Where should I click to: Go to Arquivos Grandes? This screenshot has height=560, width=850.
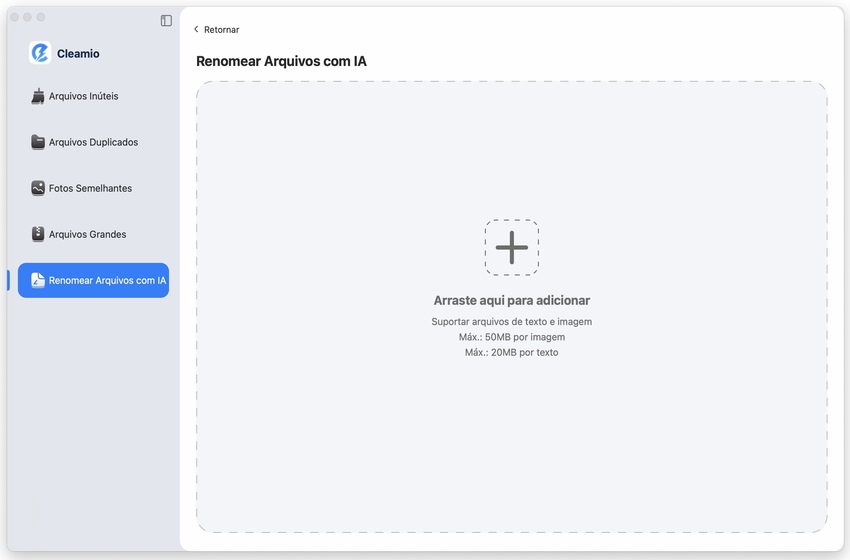93,234
